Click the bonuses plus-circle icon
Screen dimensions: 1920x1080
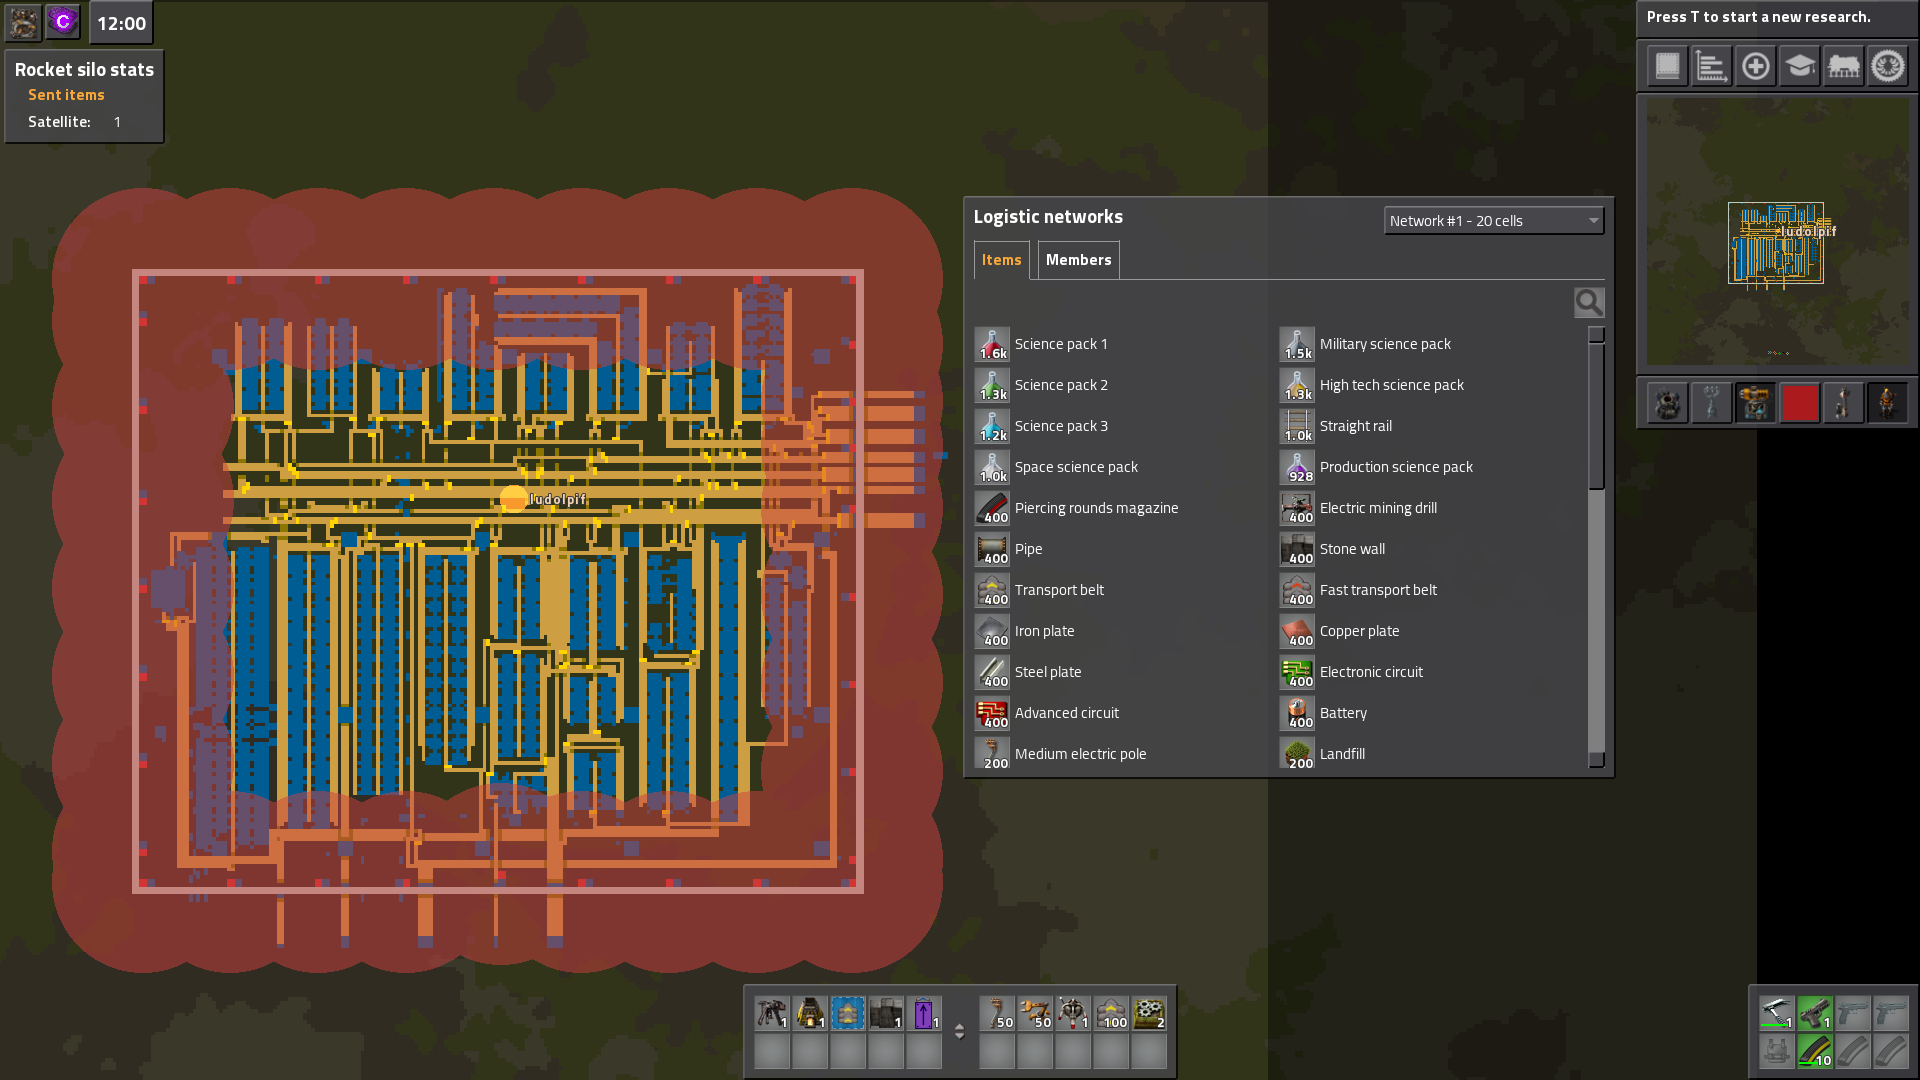(1755, 67)
